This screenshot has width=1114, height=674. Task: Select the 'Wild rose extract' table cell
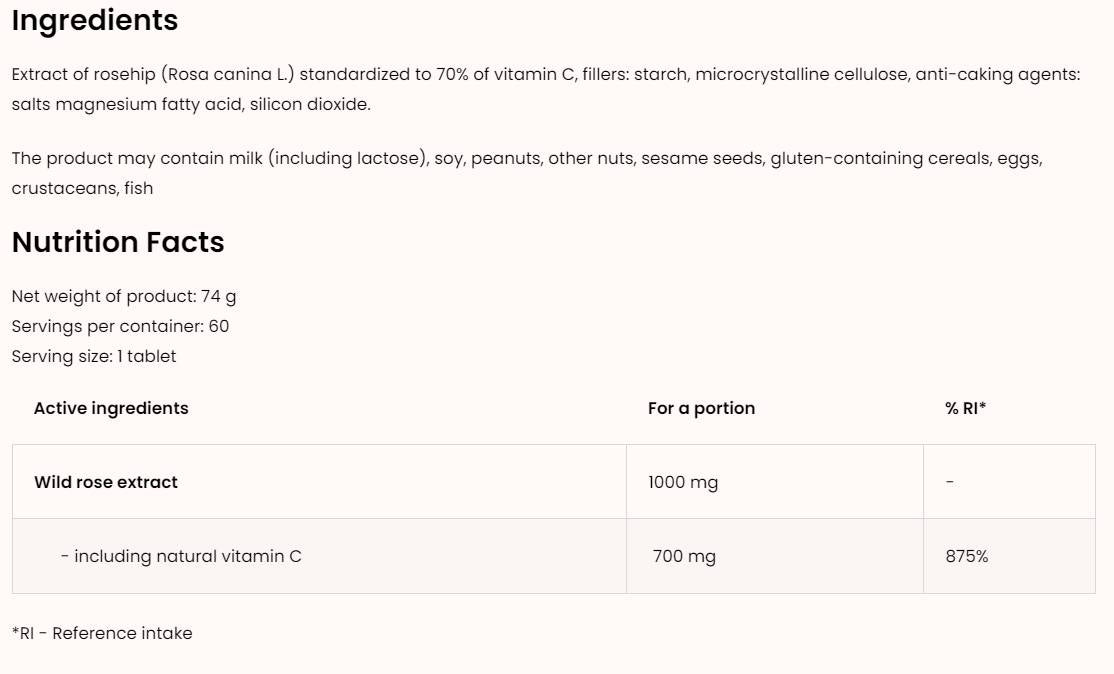[106, 482]
